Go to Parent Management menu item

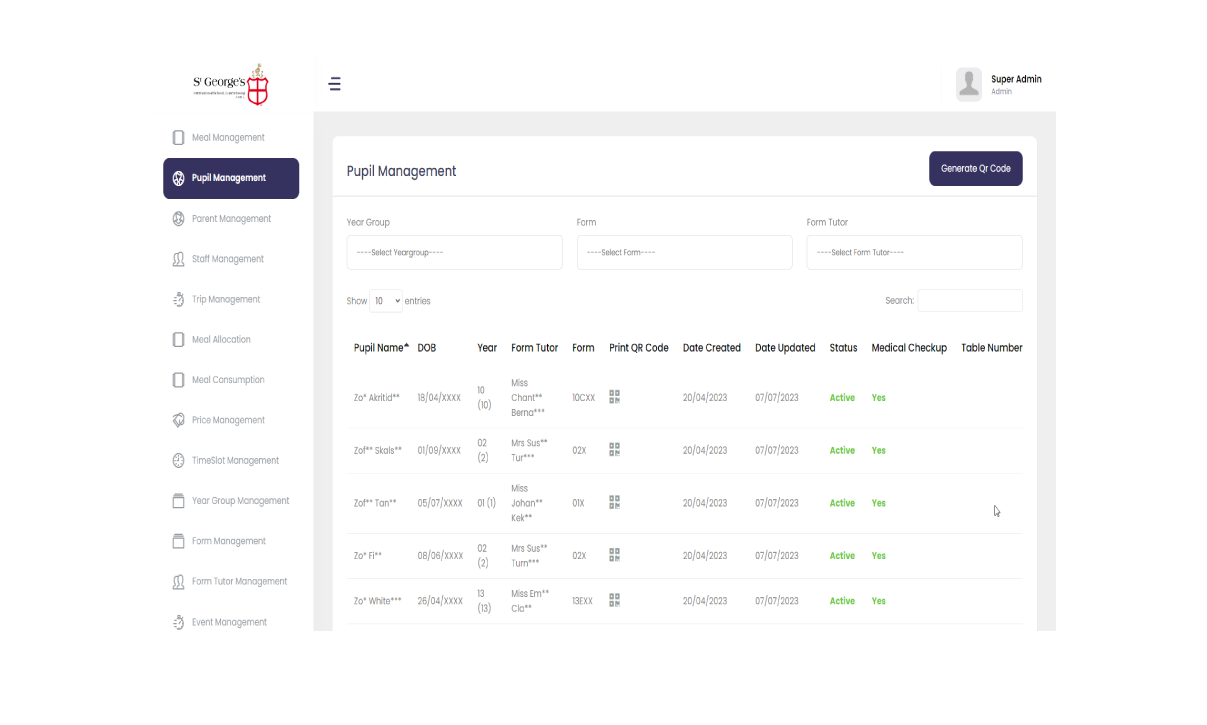coord(231,219)
